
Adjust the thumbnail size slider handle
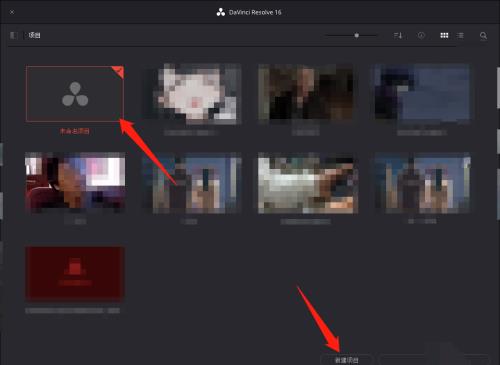pos(357,35)
